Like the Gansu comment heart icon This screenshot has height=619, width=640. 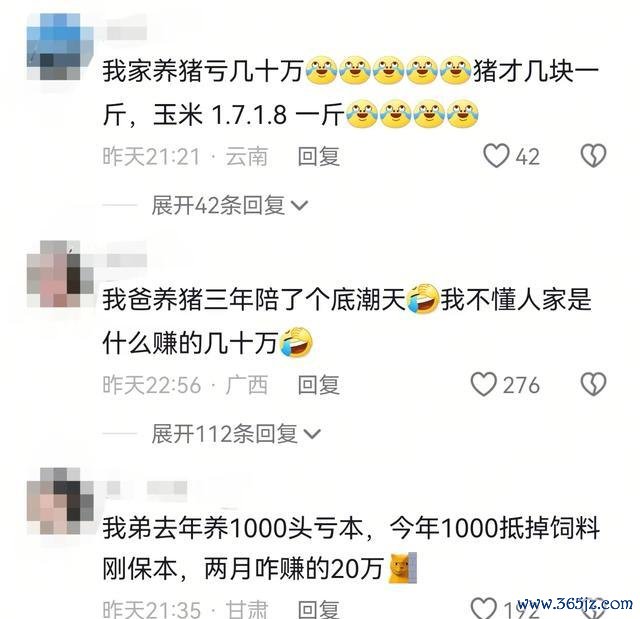pos(484,608)
